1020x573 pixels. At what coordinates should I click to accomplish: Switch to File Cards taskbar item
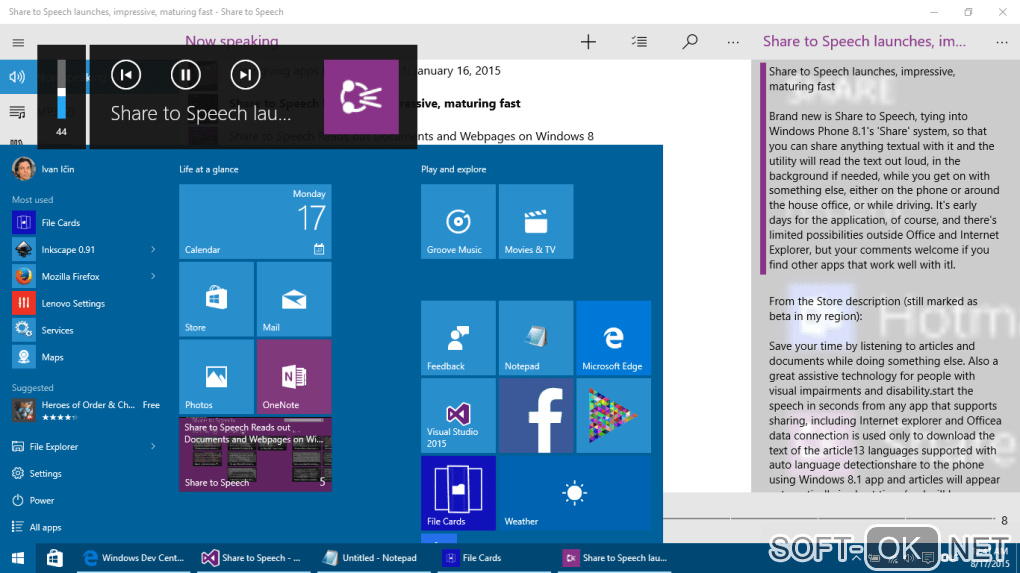click(492, 558)
